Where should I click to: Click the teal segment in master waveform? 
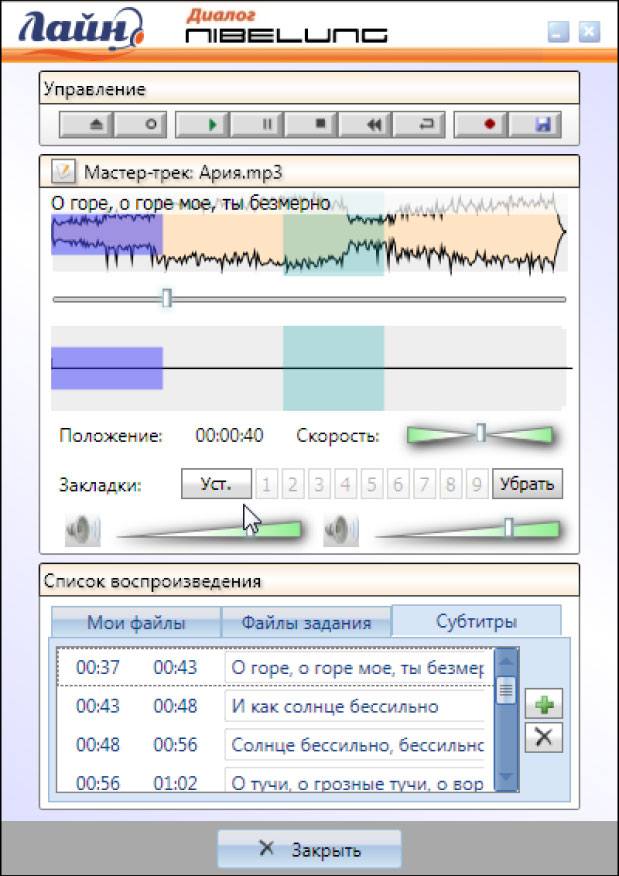(334, 234)
